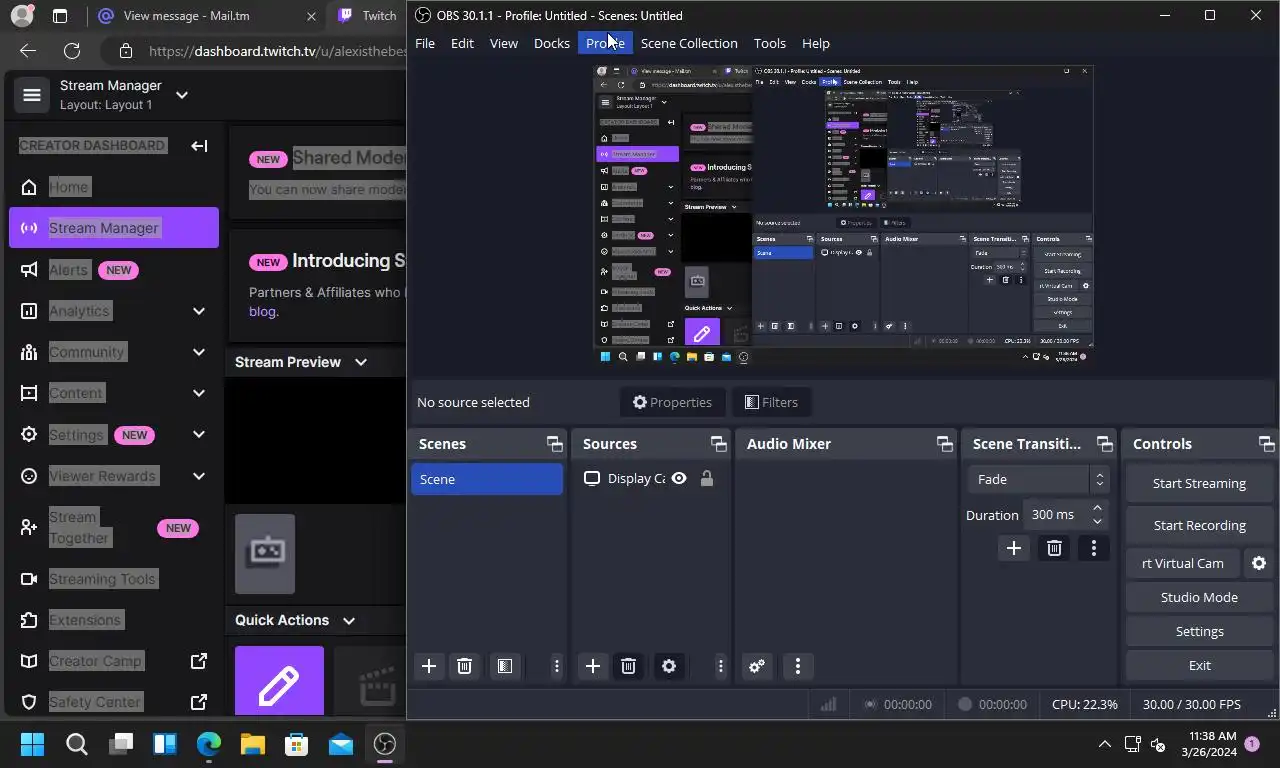Open source properties gear in Sources panel
The height and width of the screenshot is (768, 1280).
pyautogui.click(x=669, y=666)
